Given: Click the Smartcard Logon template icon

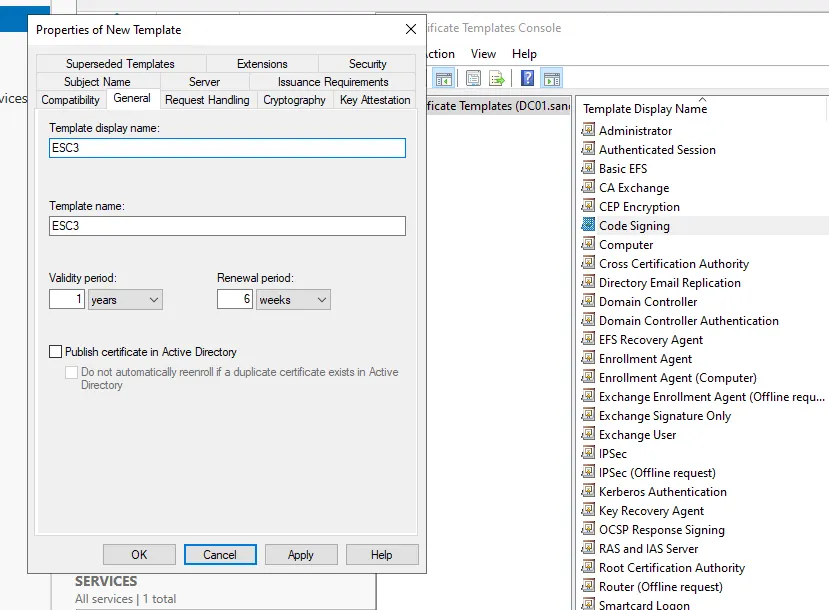Looking at the screenshot, I should 588,605.
